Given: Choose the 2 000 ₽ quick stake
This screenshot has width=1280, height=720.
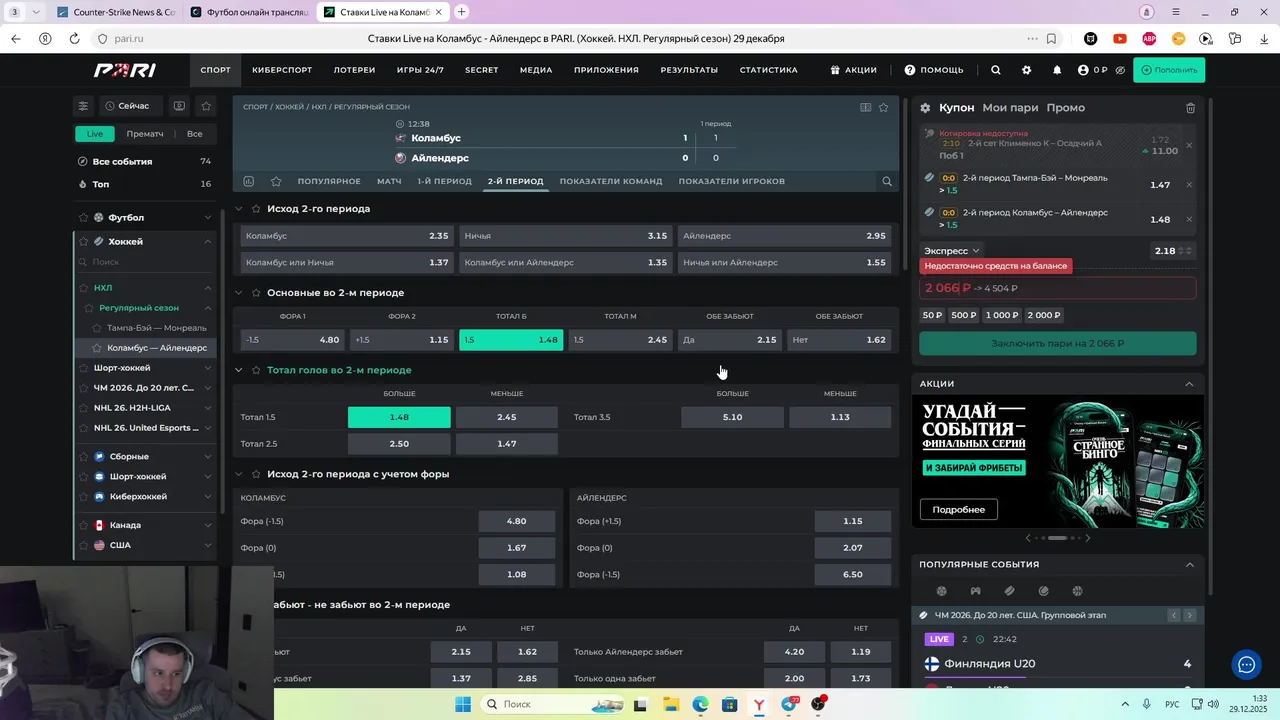Looking at the screenshot, I should click(1044, 315).
